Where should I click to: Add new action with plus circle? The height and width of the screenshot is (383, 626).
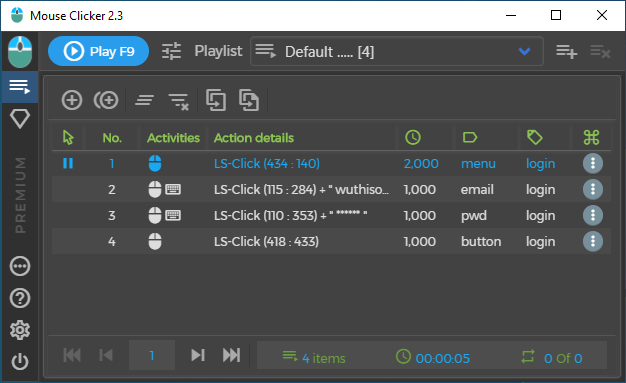point(72,100)
